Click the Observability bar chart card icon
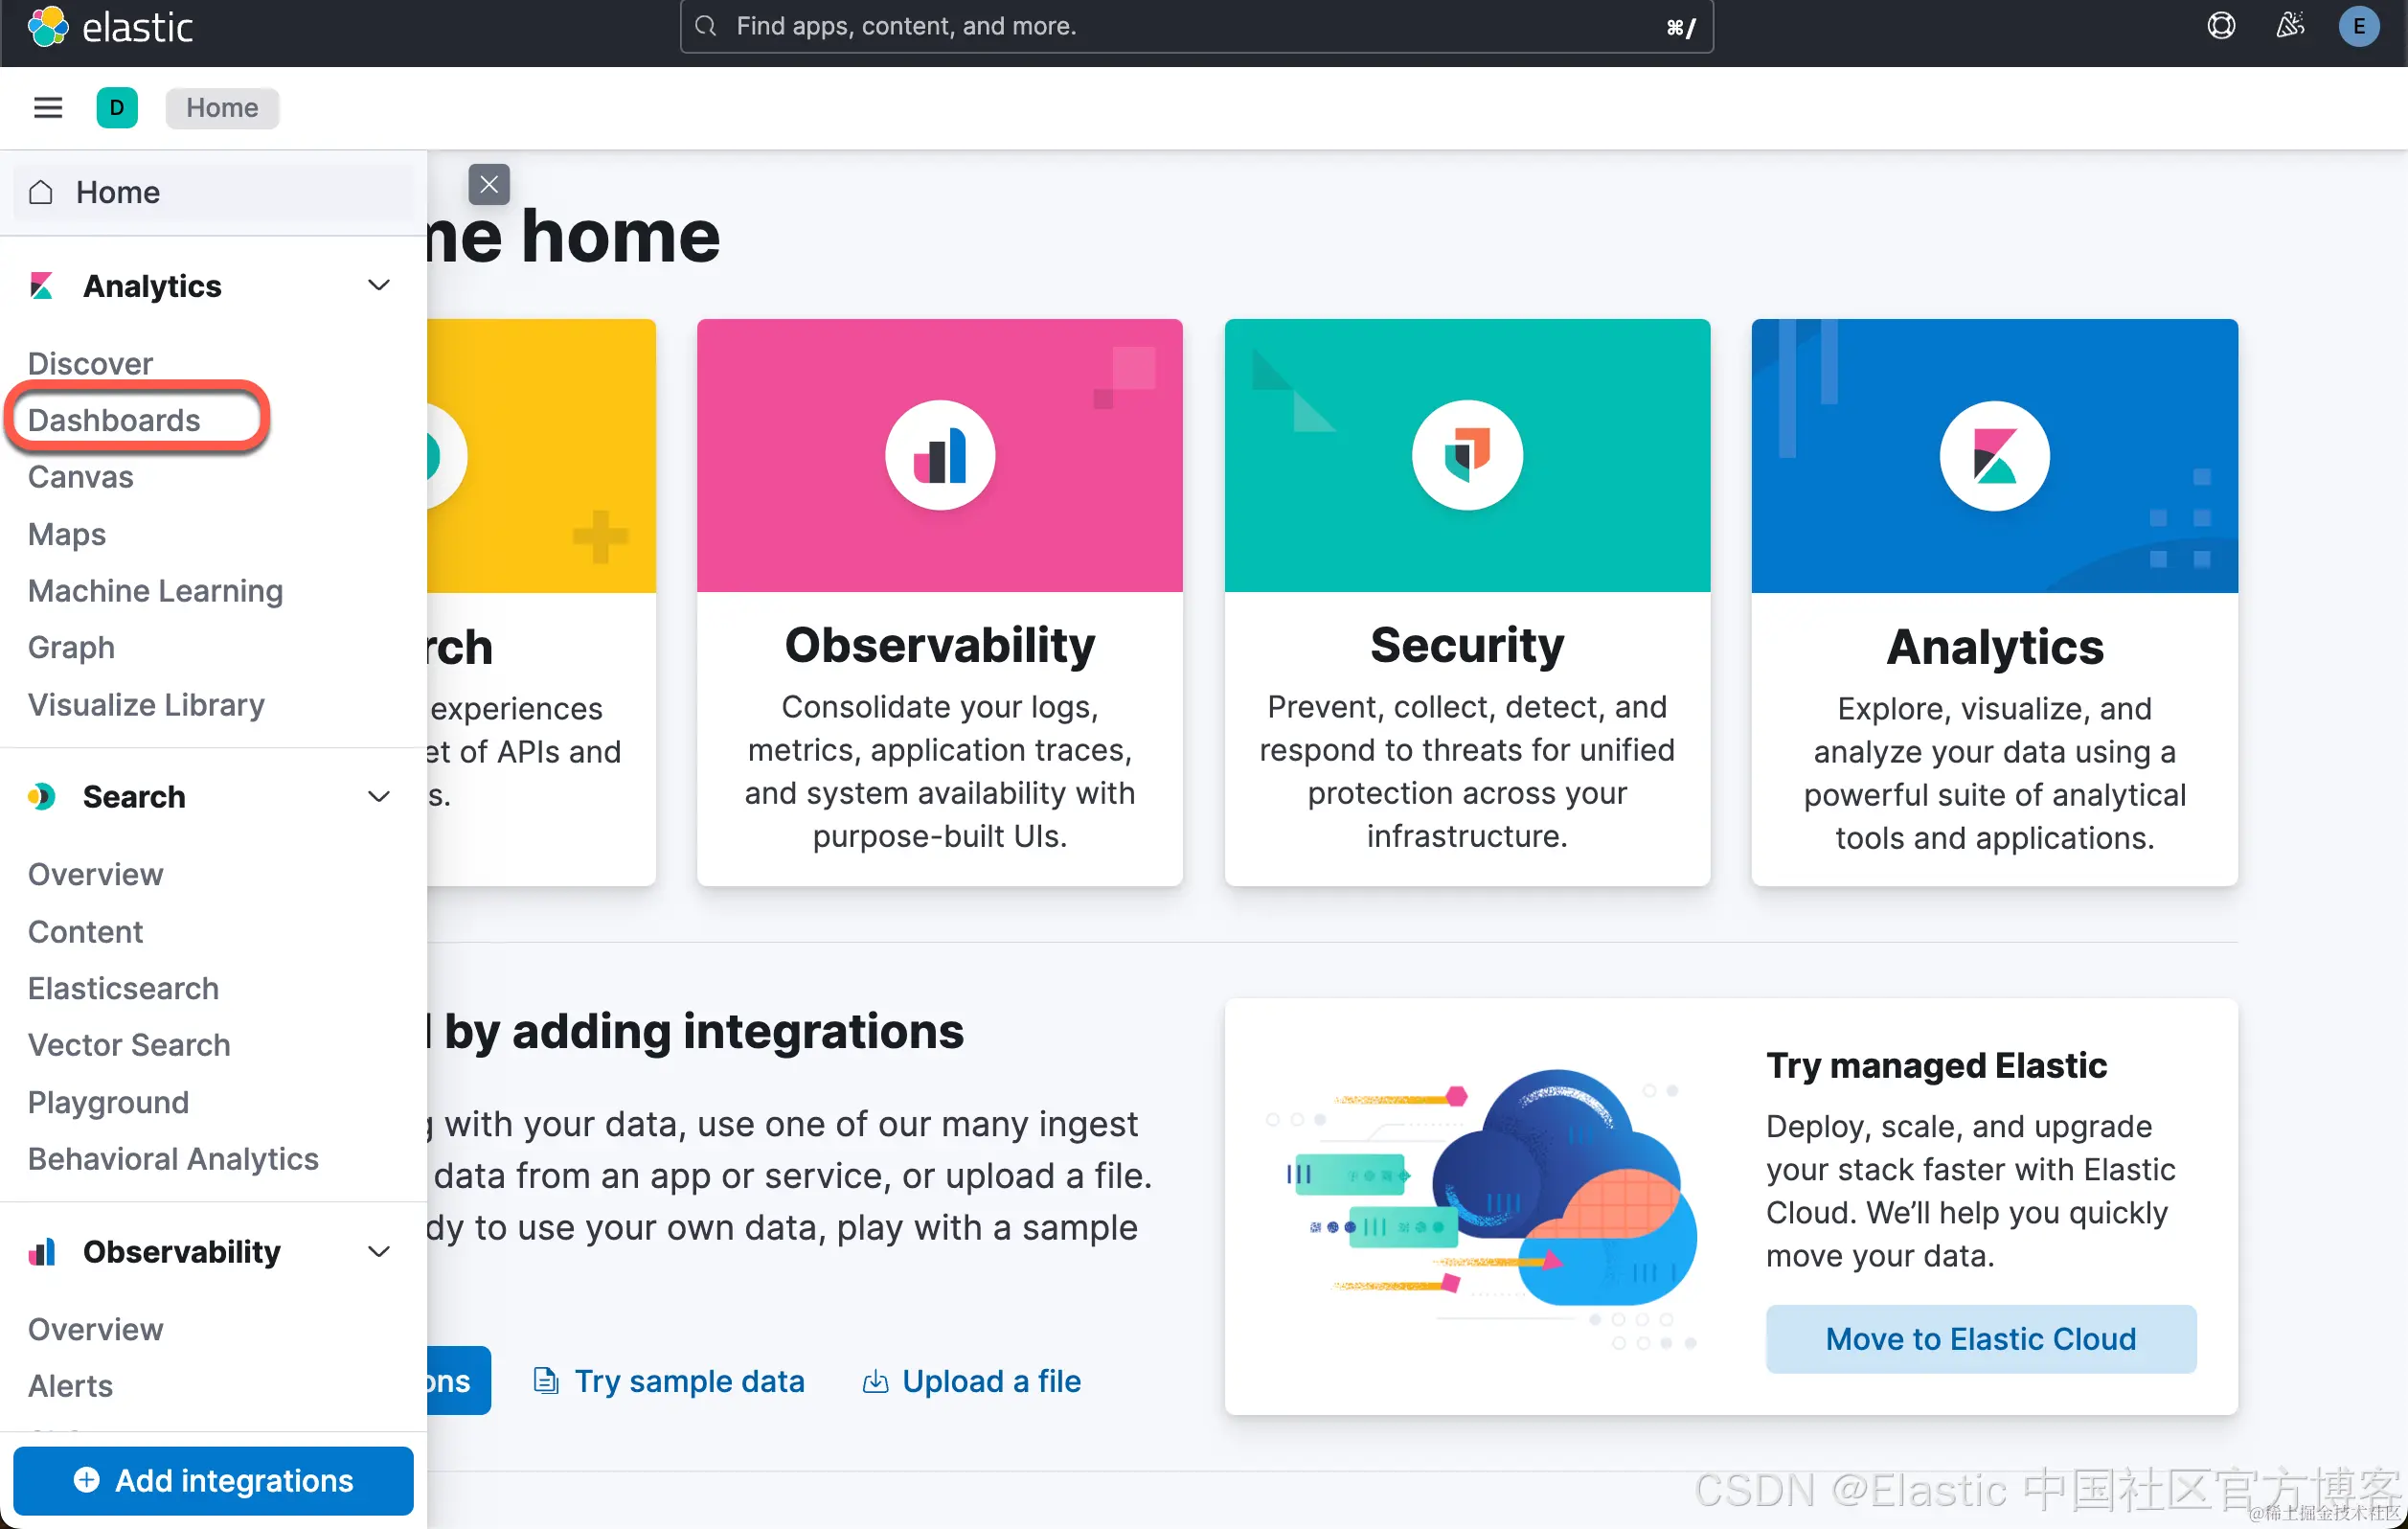 pos(940,456)
